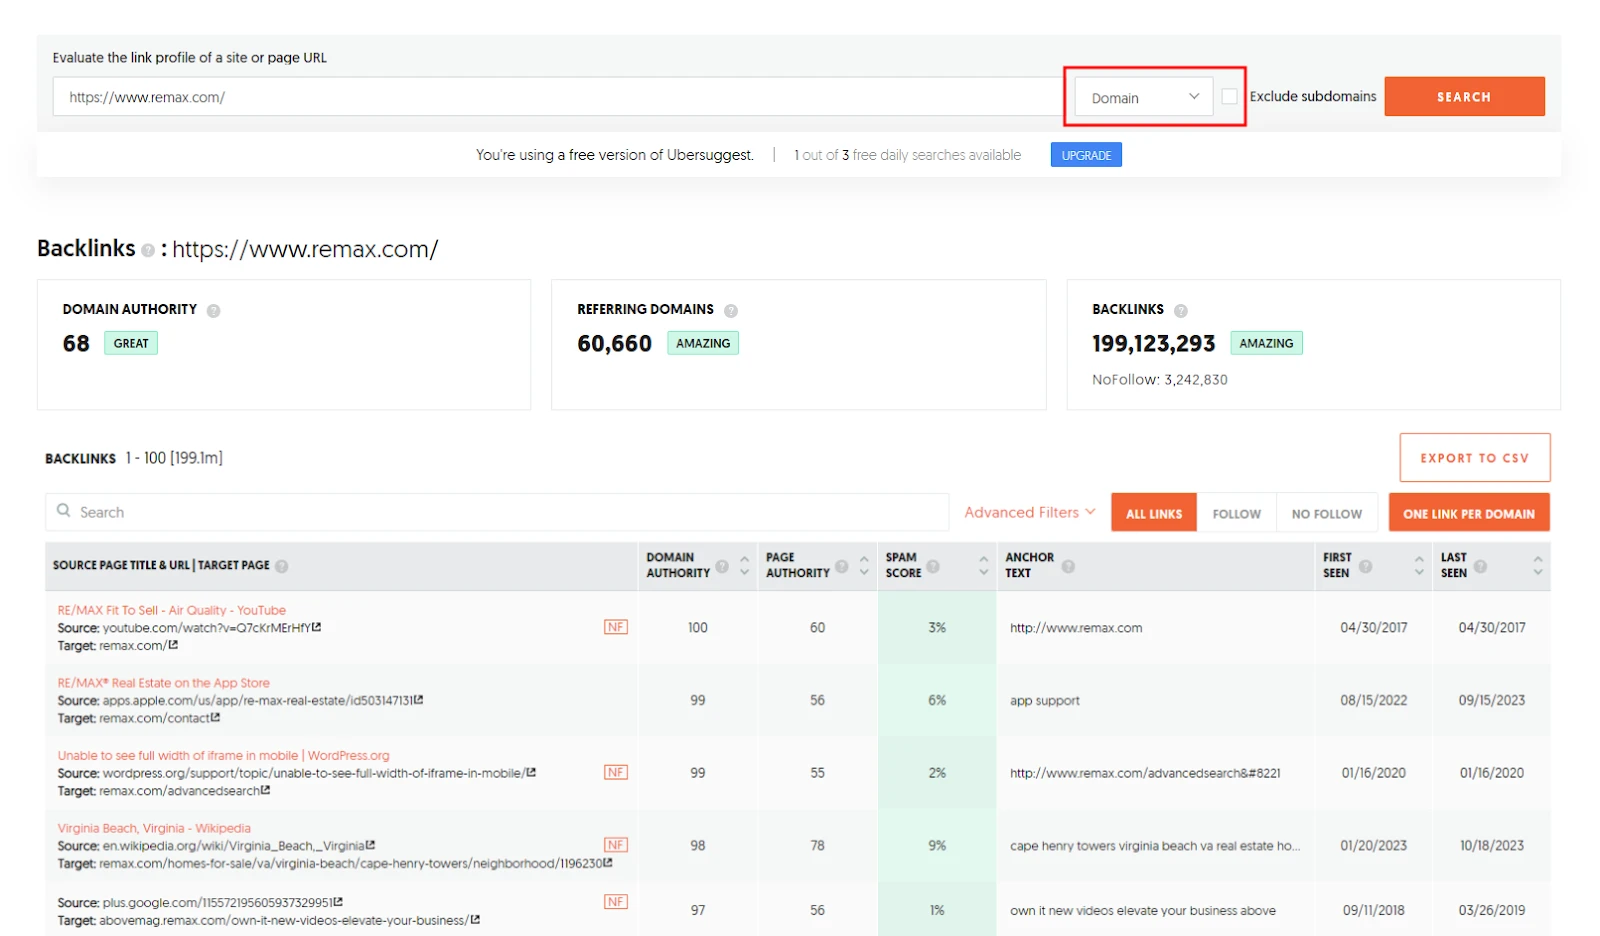Expand the Advanced Filters dropdown
This screenshot has width=1600, height=936.
pyautogui.click(x=1030, y=512)
